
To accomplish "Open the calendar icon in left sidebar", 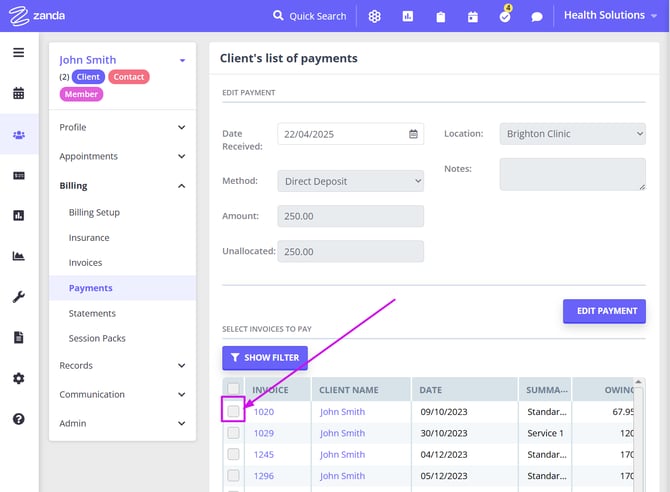I will [18, 94].
